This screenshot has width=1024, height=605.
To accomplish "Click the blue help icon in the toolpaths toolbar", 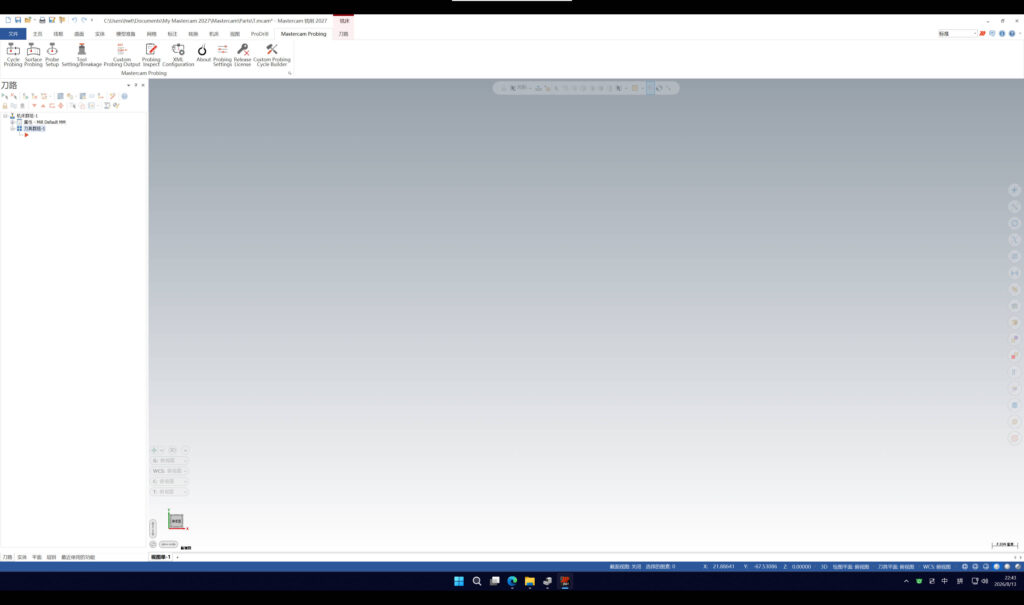I will point(125,96).
